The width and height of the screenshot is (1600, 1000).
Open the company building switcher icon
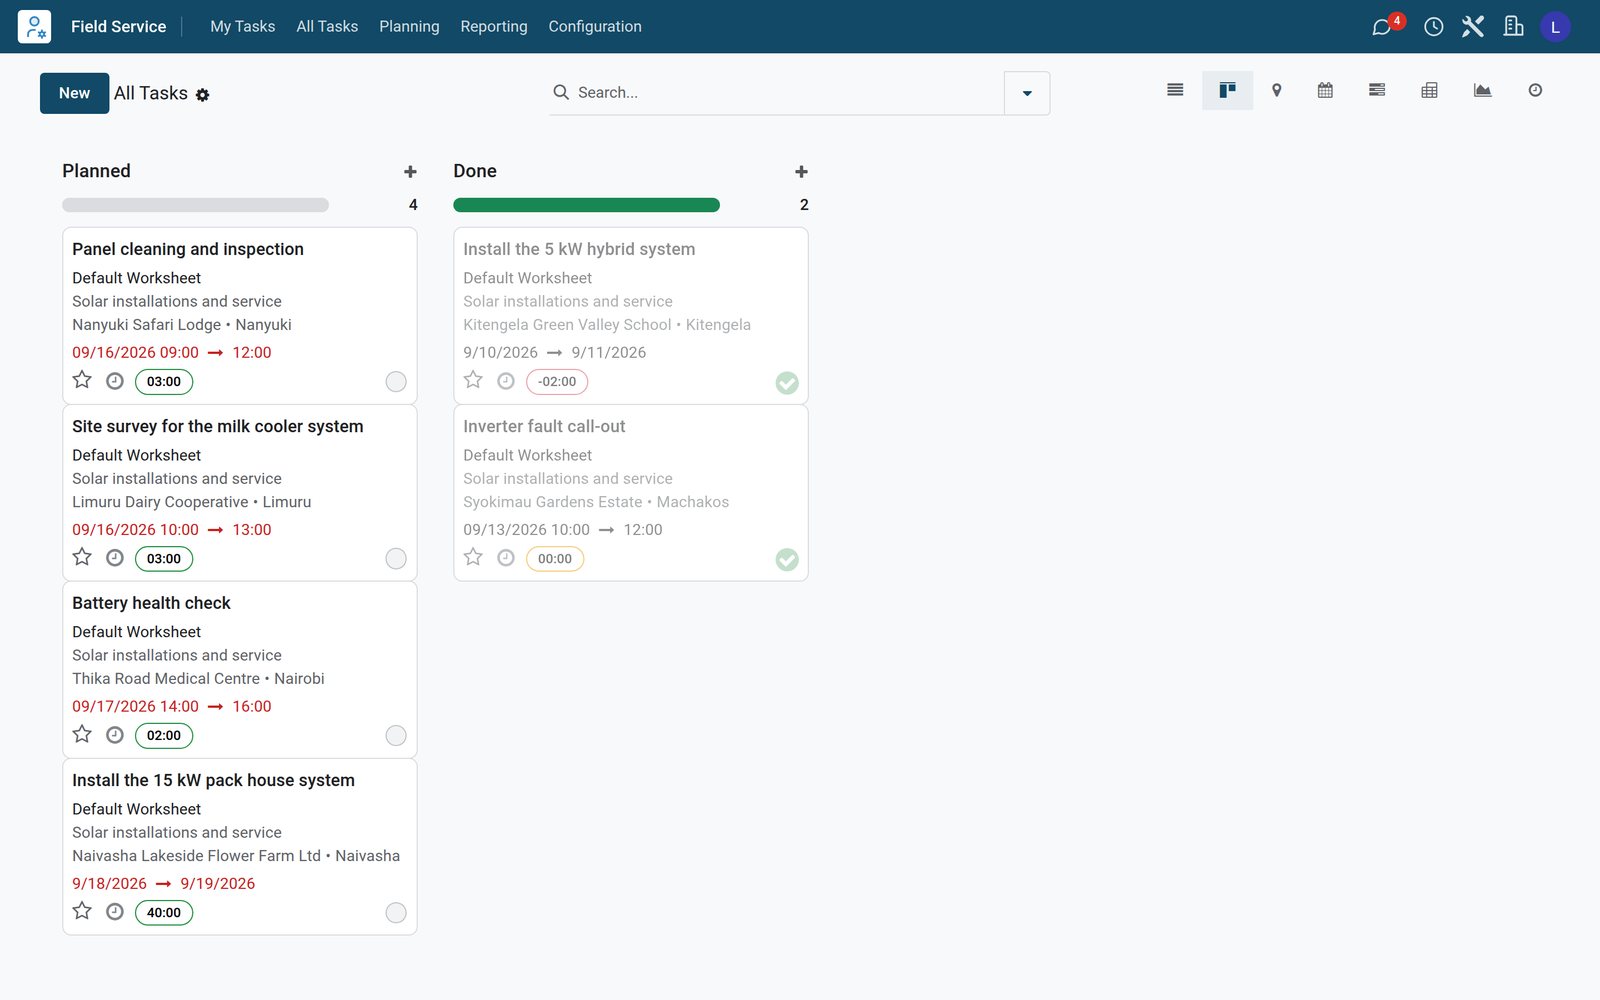tap(1513, 27)
